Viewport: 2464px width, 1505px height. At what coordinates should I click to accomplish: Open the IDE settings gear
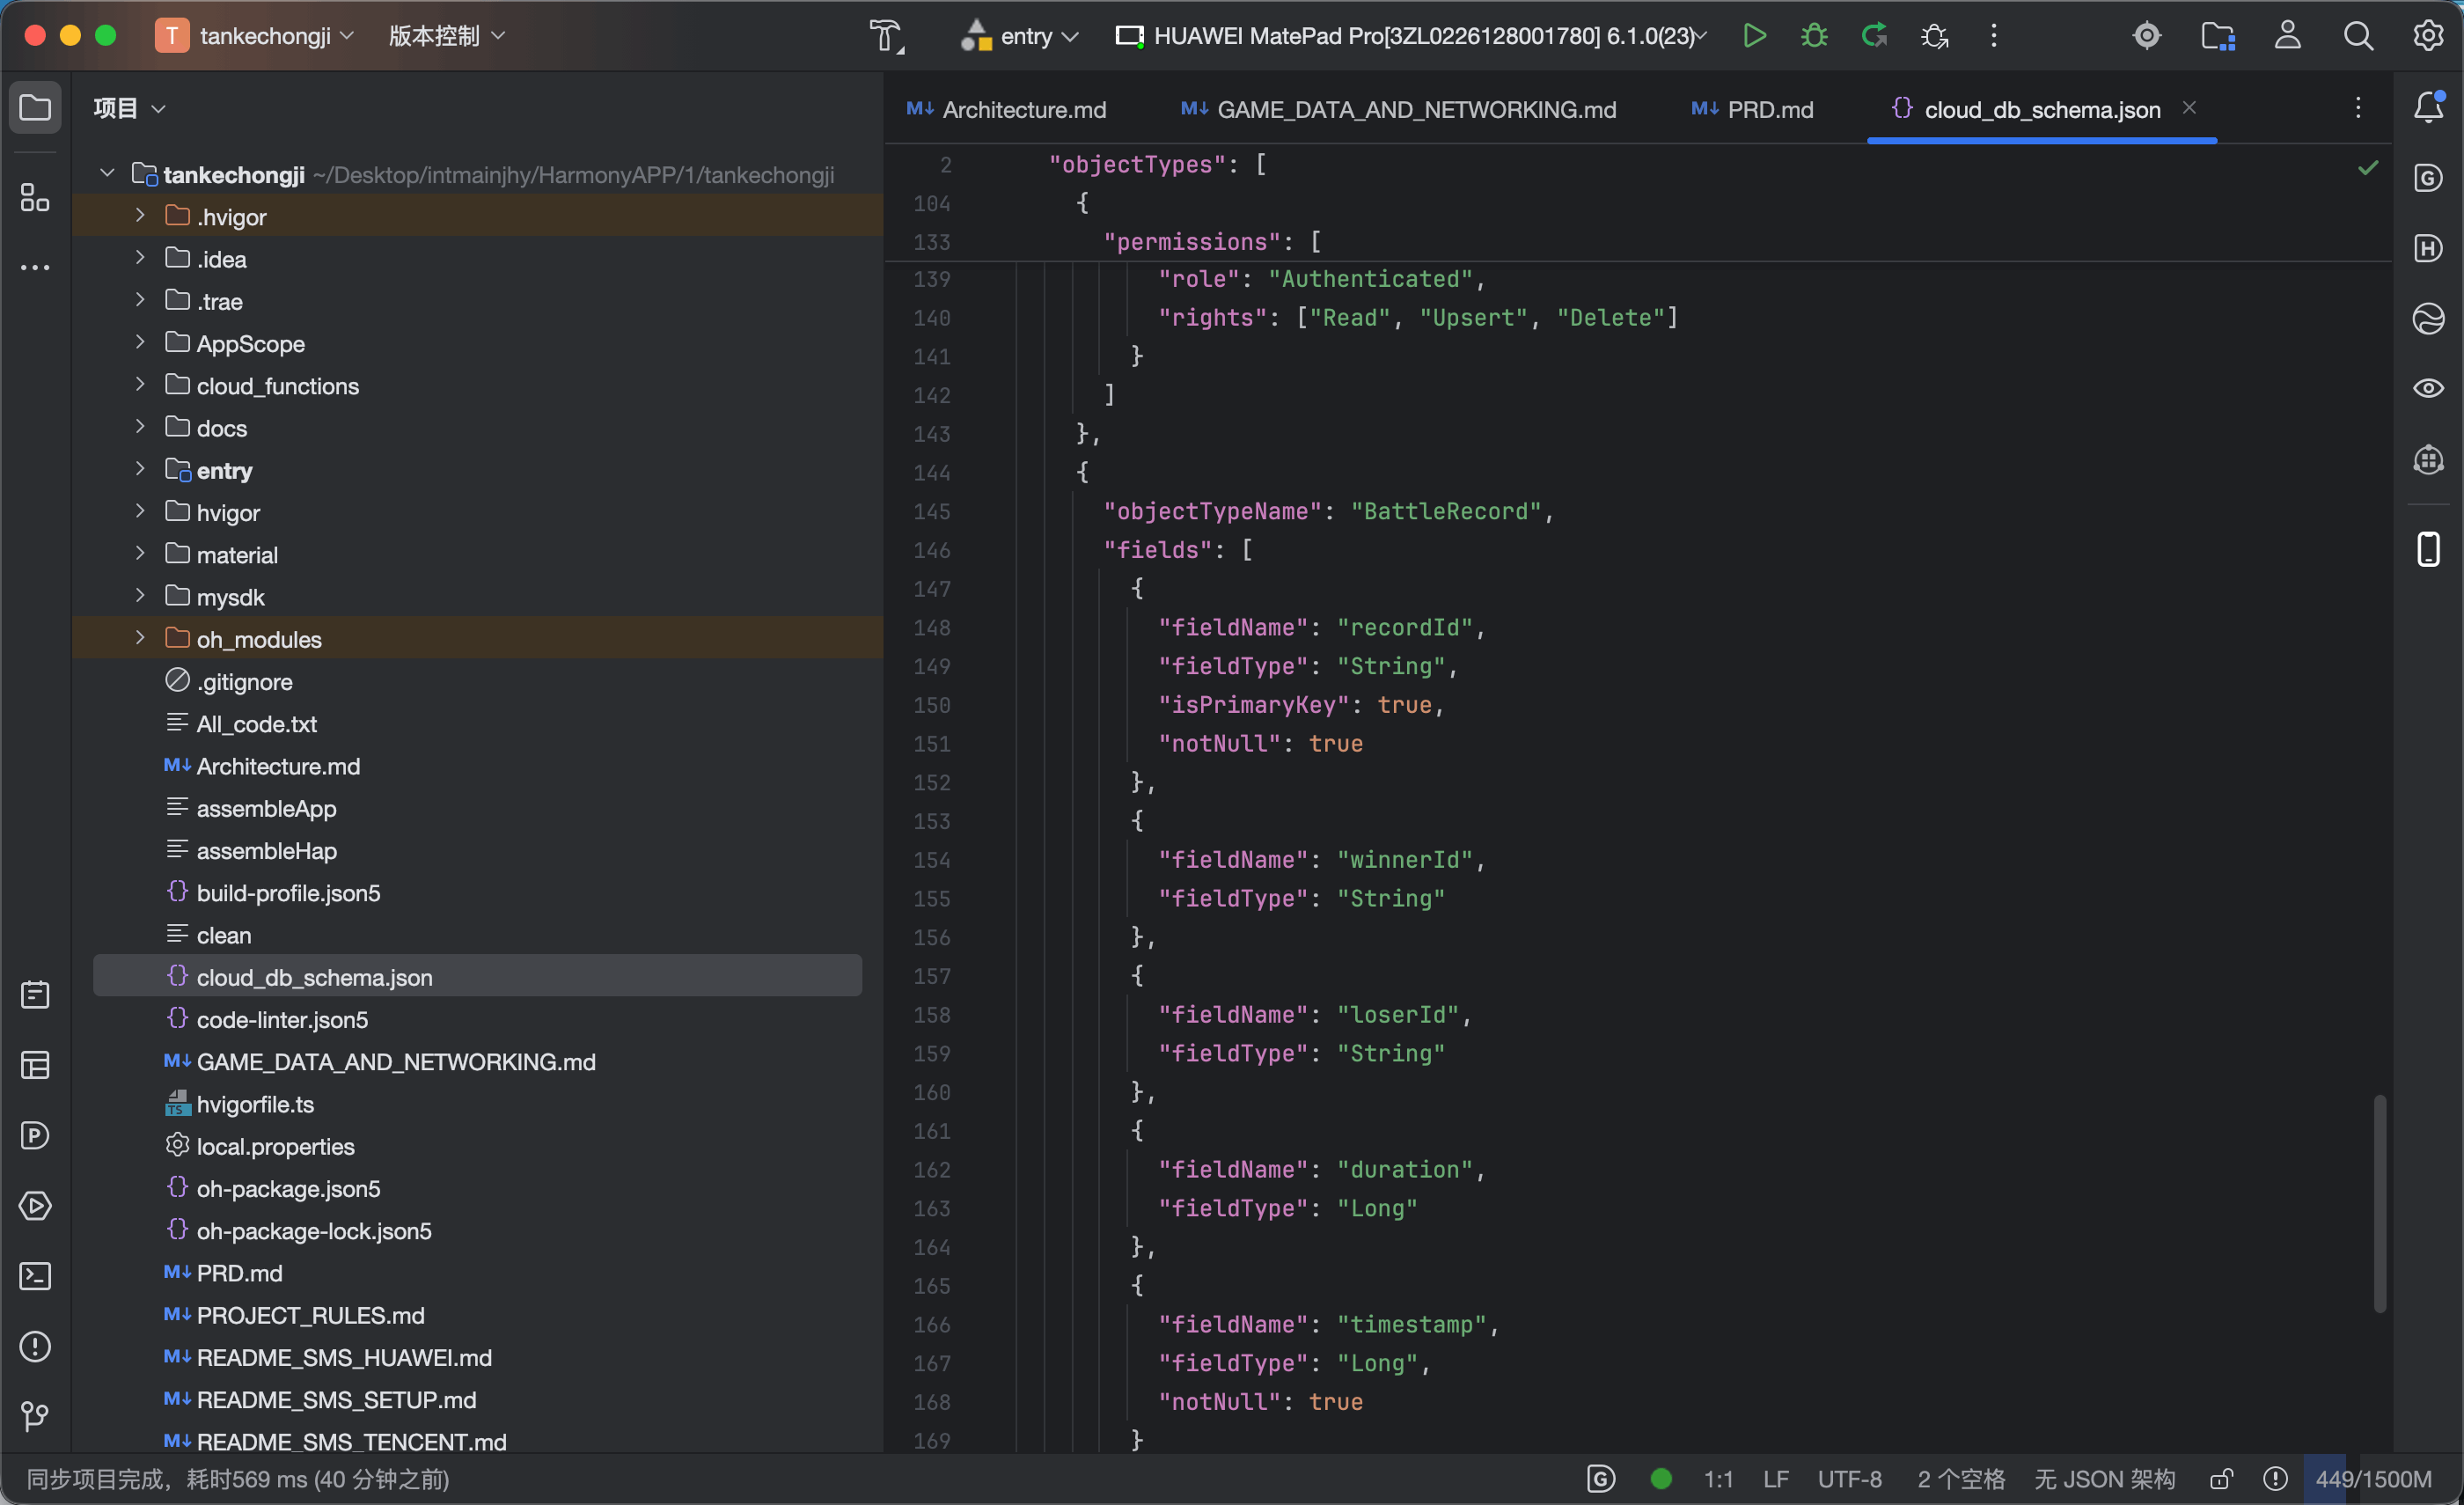(2429, 36)
